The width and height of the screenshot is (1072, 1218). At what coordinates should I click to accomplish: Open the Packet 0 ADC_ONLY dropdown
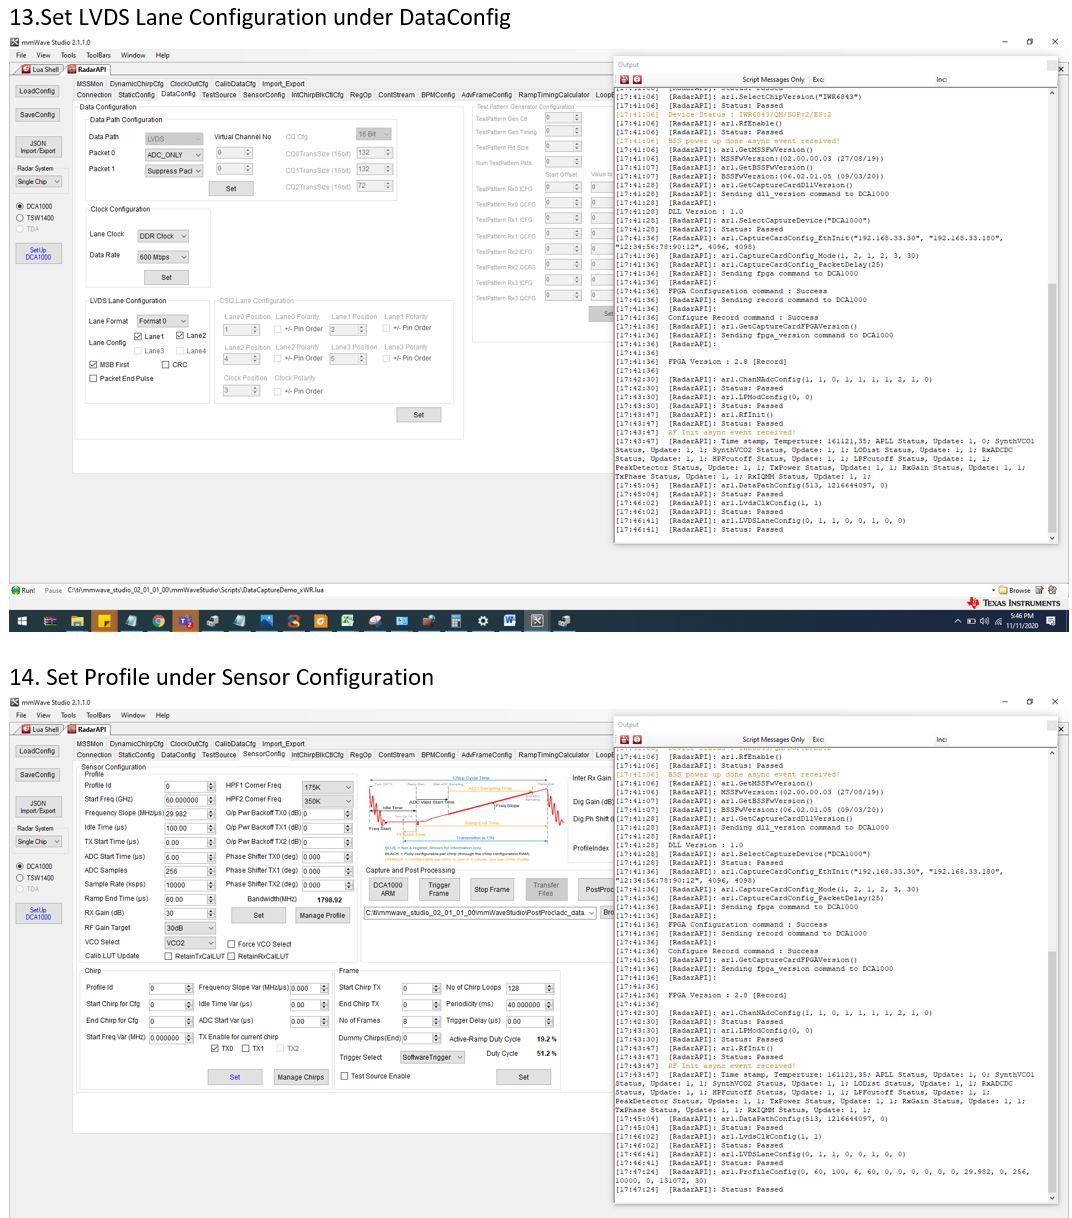[x=174, y=155]
